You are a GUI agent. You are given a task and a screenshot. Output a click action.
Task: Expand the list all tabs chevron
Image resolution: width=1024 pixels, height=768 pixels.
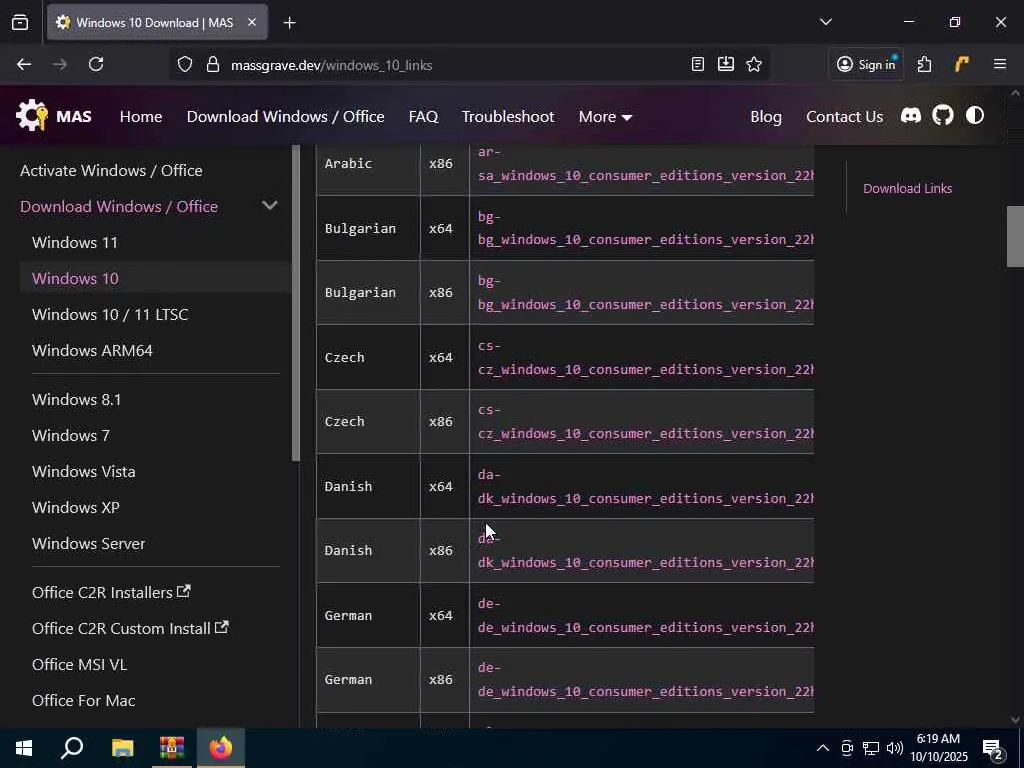point(825,22)
